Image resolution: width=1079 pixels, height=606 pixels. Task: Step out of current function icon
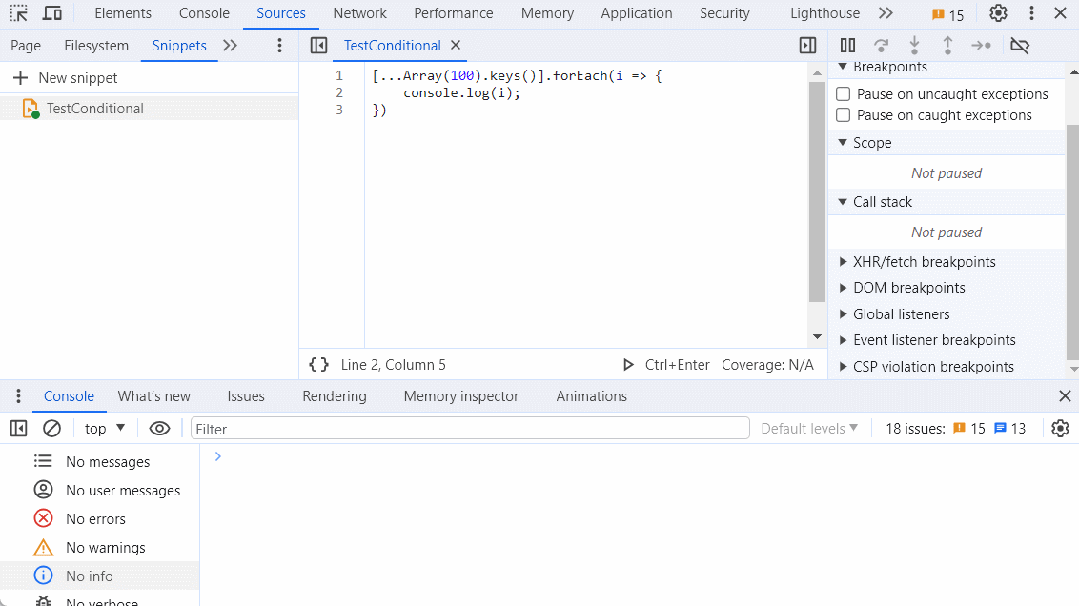point(948,45)
